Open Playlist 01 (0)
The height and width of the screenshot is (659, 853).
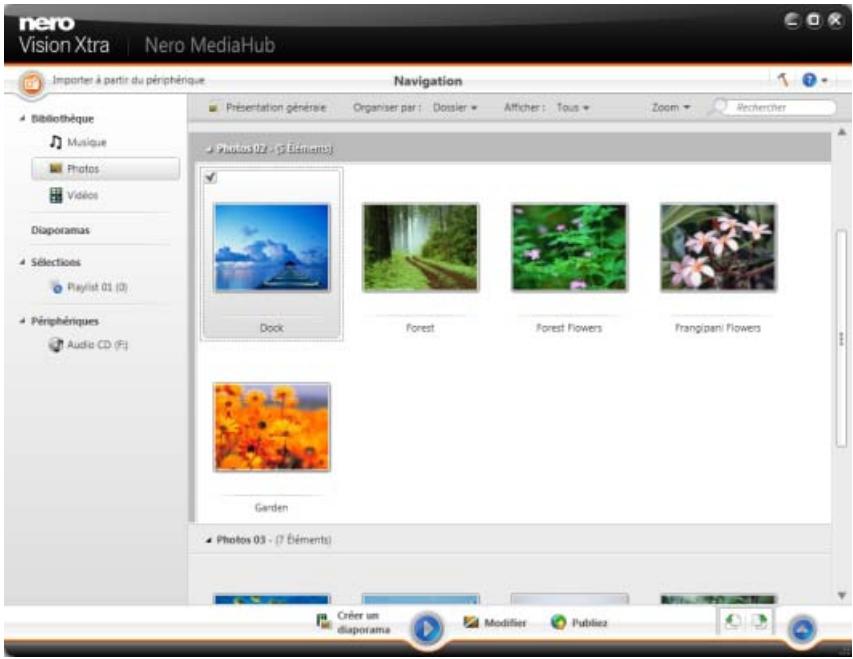(97, 287)
